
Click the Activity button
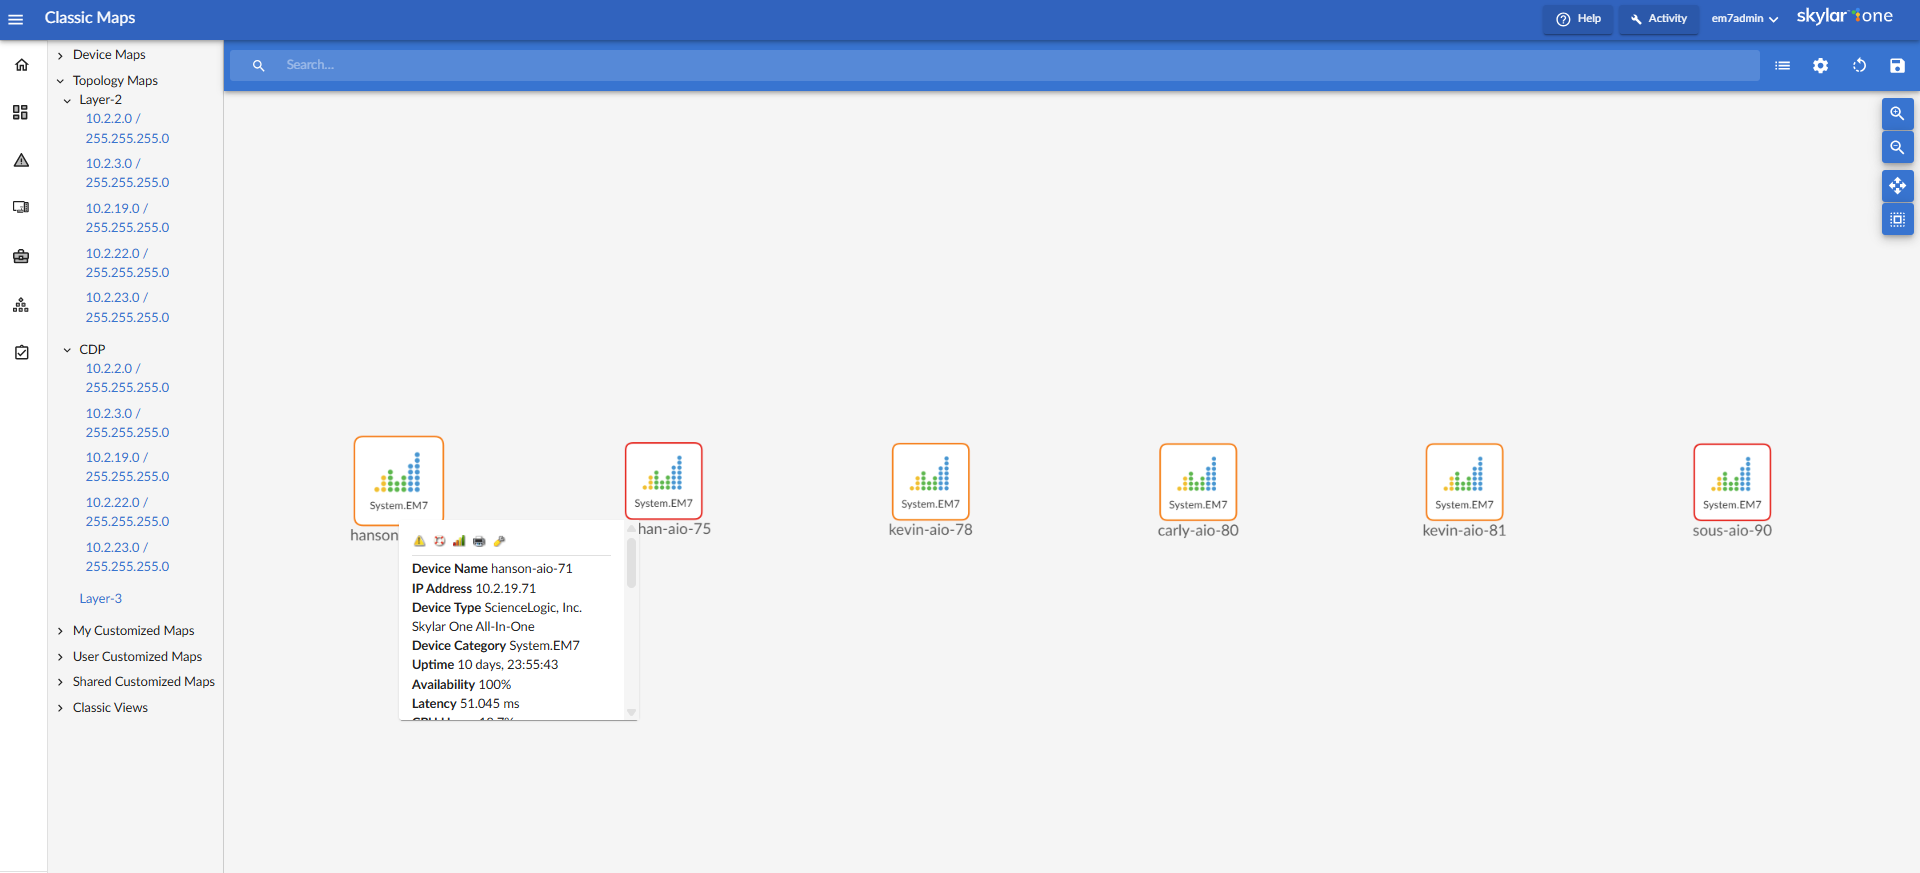click(1658, 19)
